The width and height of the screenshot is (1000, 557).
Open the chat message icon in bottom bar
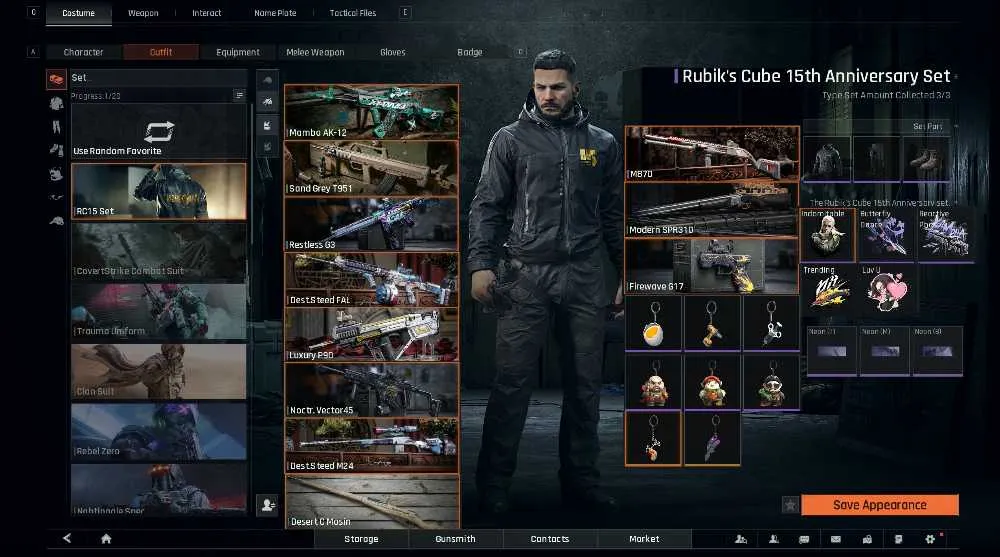point(804,539)
